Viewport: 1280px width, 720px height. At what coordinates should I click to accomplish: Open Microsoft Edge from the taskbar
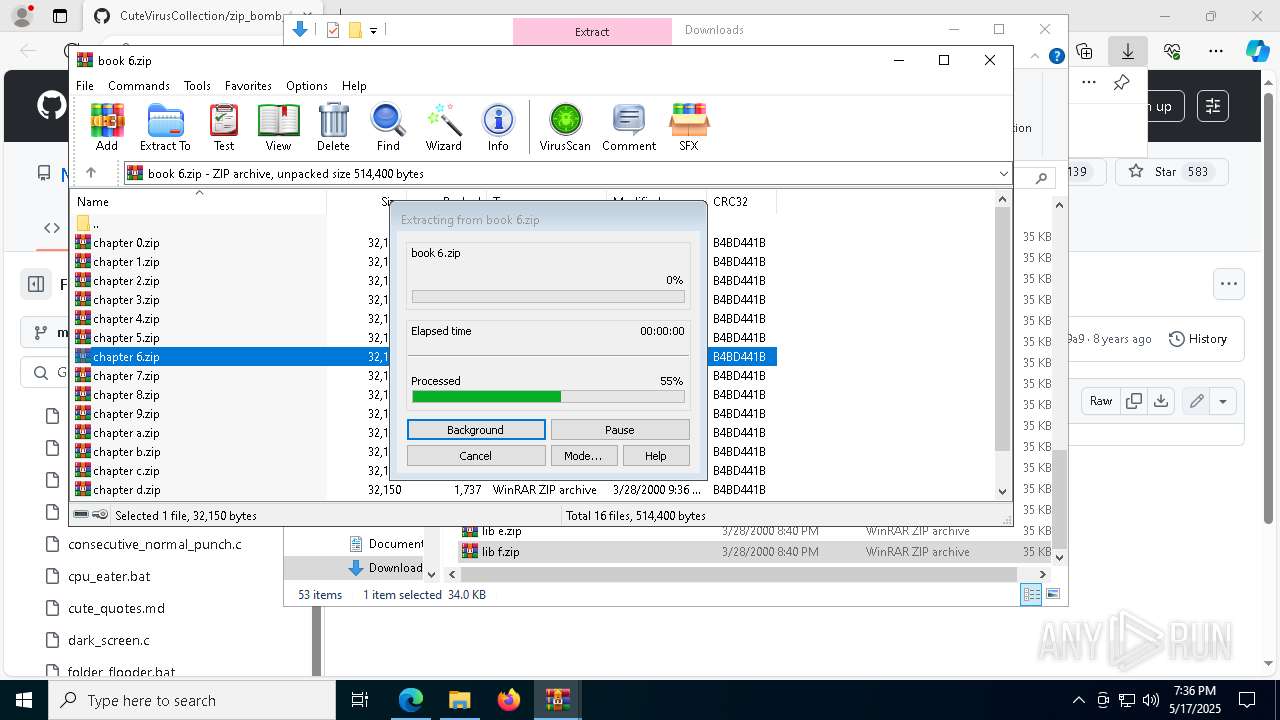(x=411, y=700)
